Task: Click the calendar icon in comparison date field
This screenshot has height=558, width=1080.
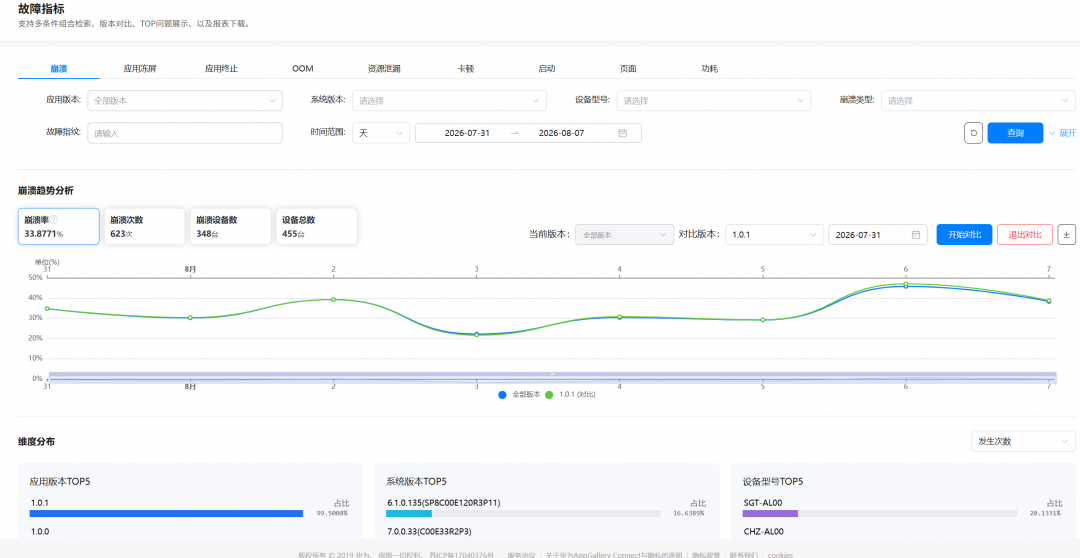Action: pos(916,235)
